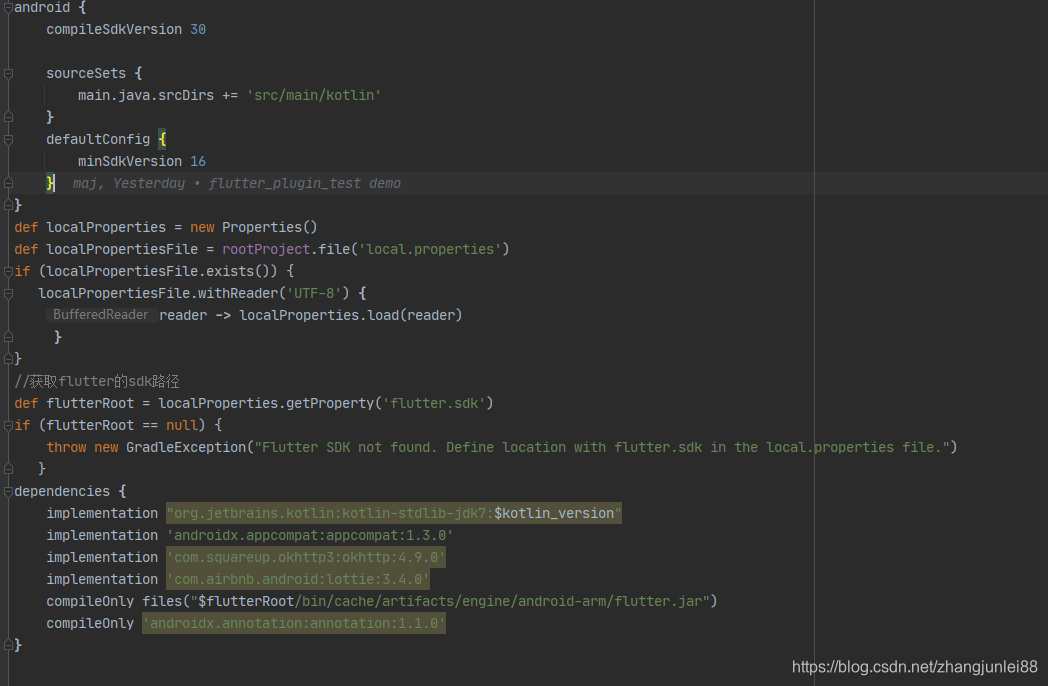Click the fold marker beside the top-level braces
Viewport: 1048px width, 686px height.
(x=7, y=205)
